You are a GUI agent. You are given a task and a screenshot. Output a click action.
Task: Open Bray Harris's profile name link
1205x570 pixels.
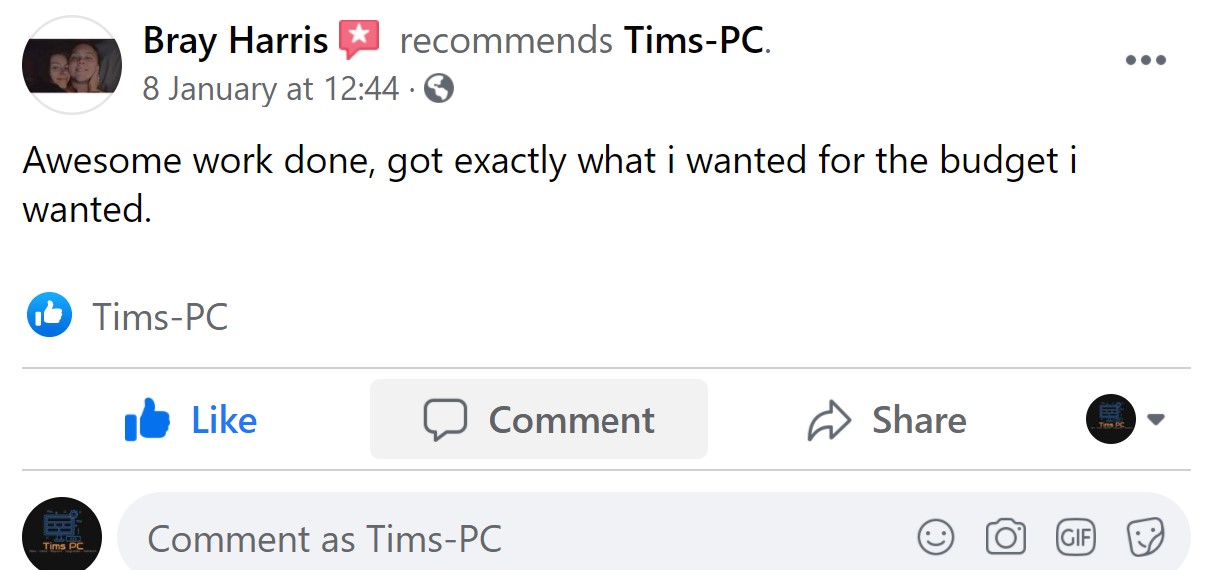pyautogui.click(x=235, y=41)
